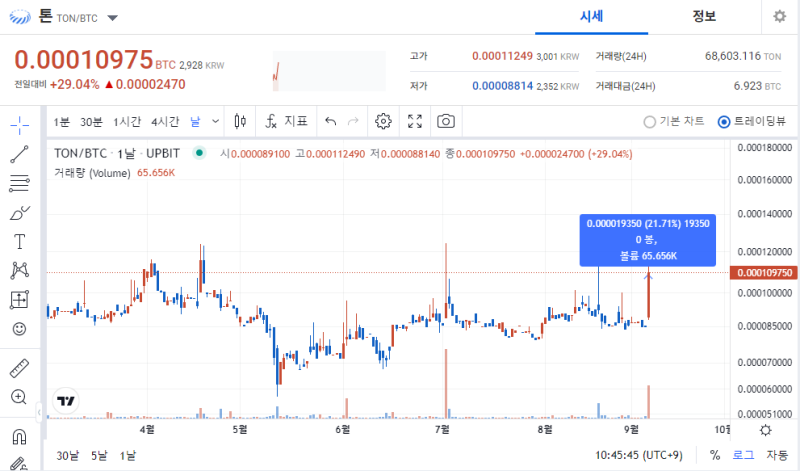Click the mini price sparkline thumbnail
The width and height of the screenshot is (800, 471).
329,71
